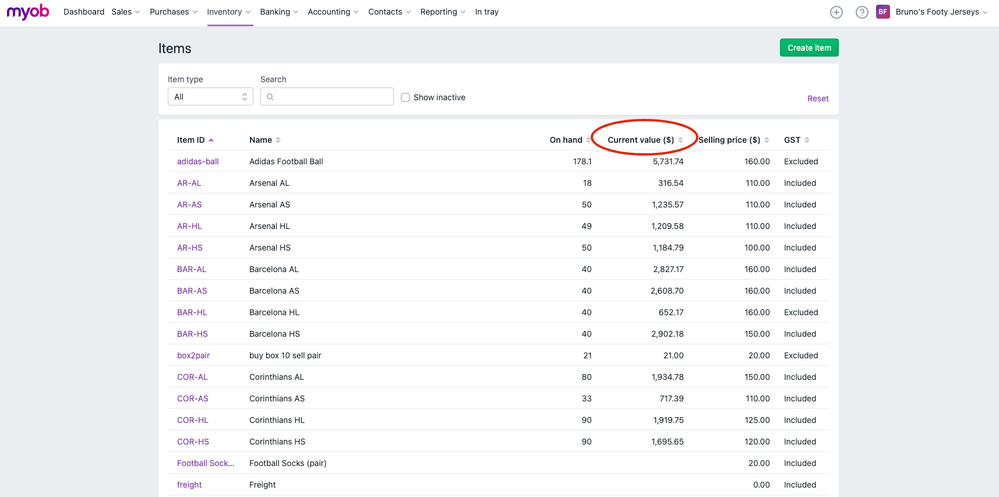
Task: Click the BF business avatar icon
Action: click(x=883, y=12)
